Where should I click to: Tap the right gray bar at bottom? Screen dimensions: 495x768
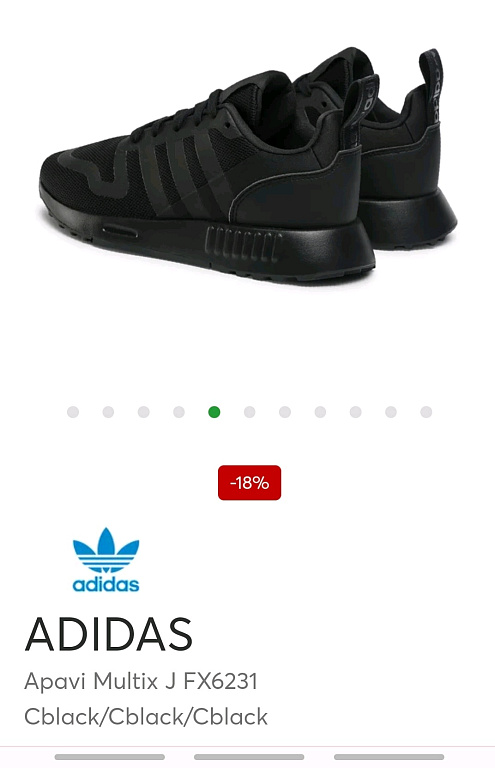point(389,757)
